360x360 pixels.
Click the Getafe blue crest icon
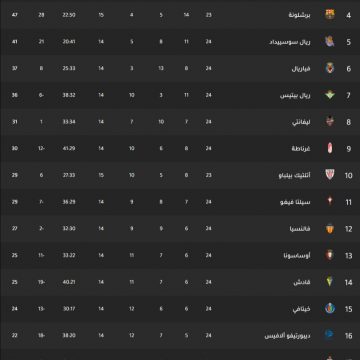click(330, 308)
